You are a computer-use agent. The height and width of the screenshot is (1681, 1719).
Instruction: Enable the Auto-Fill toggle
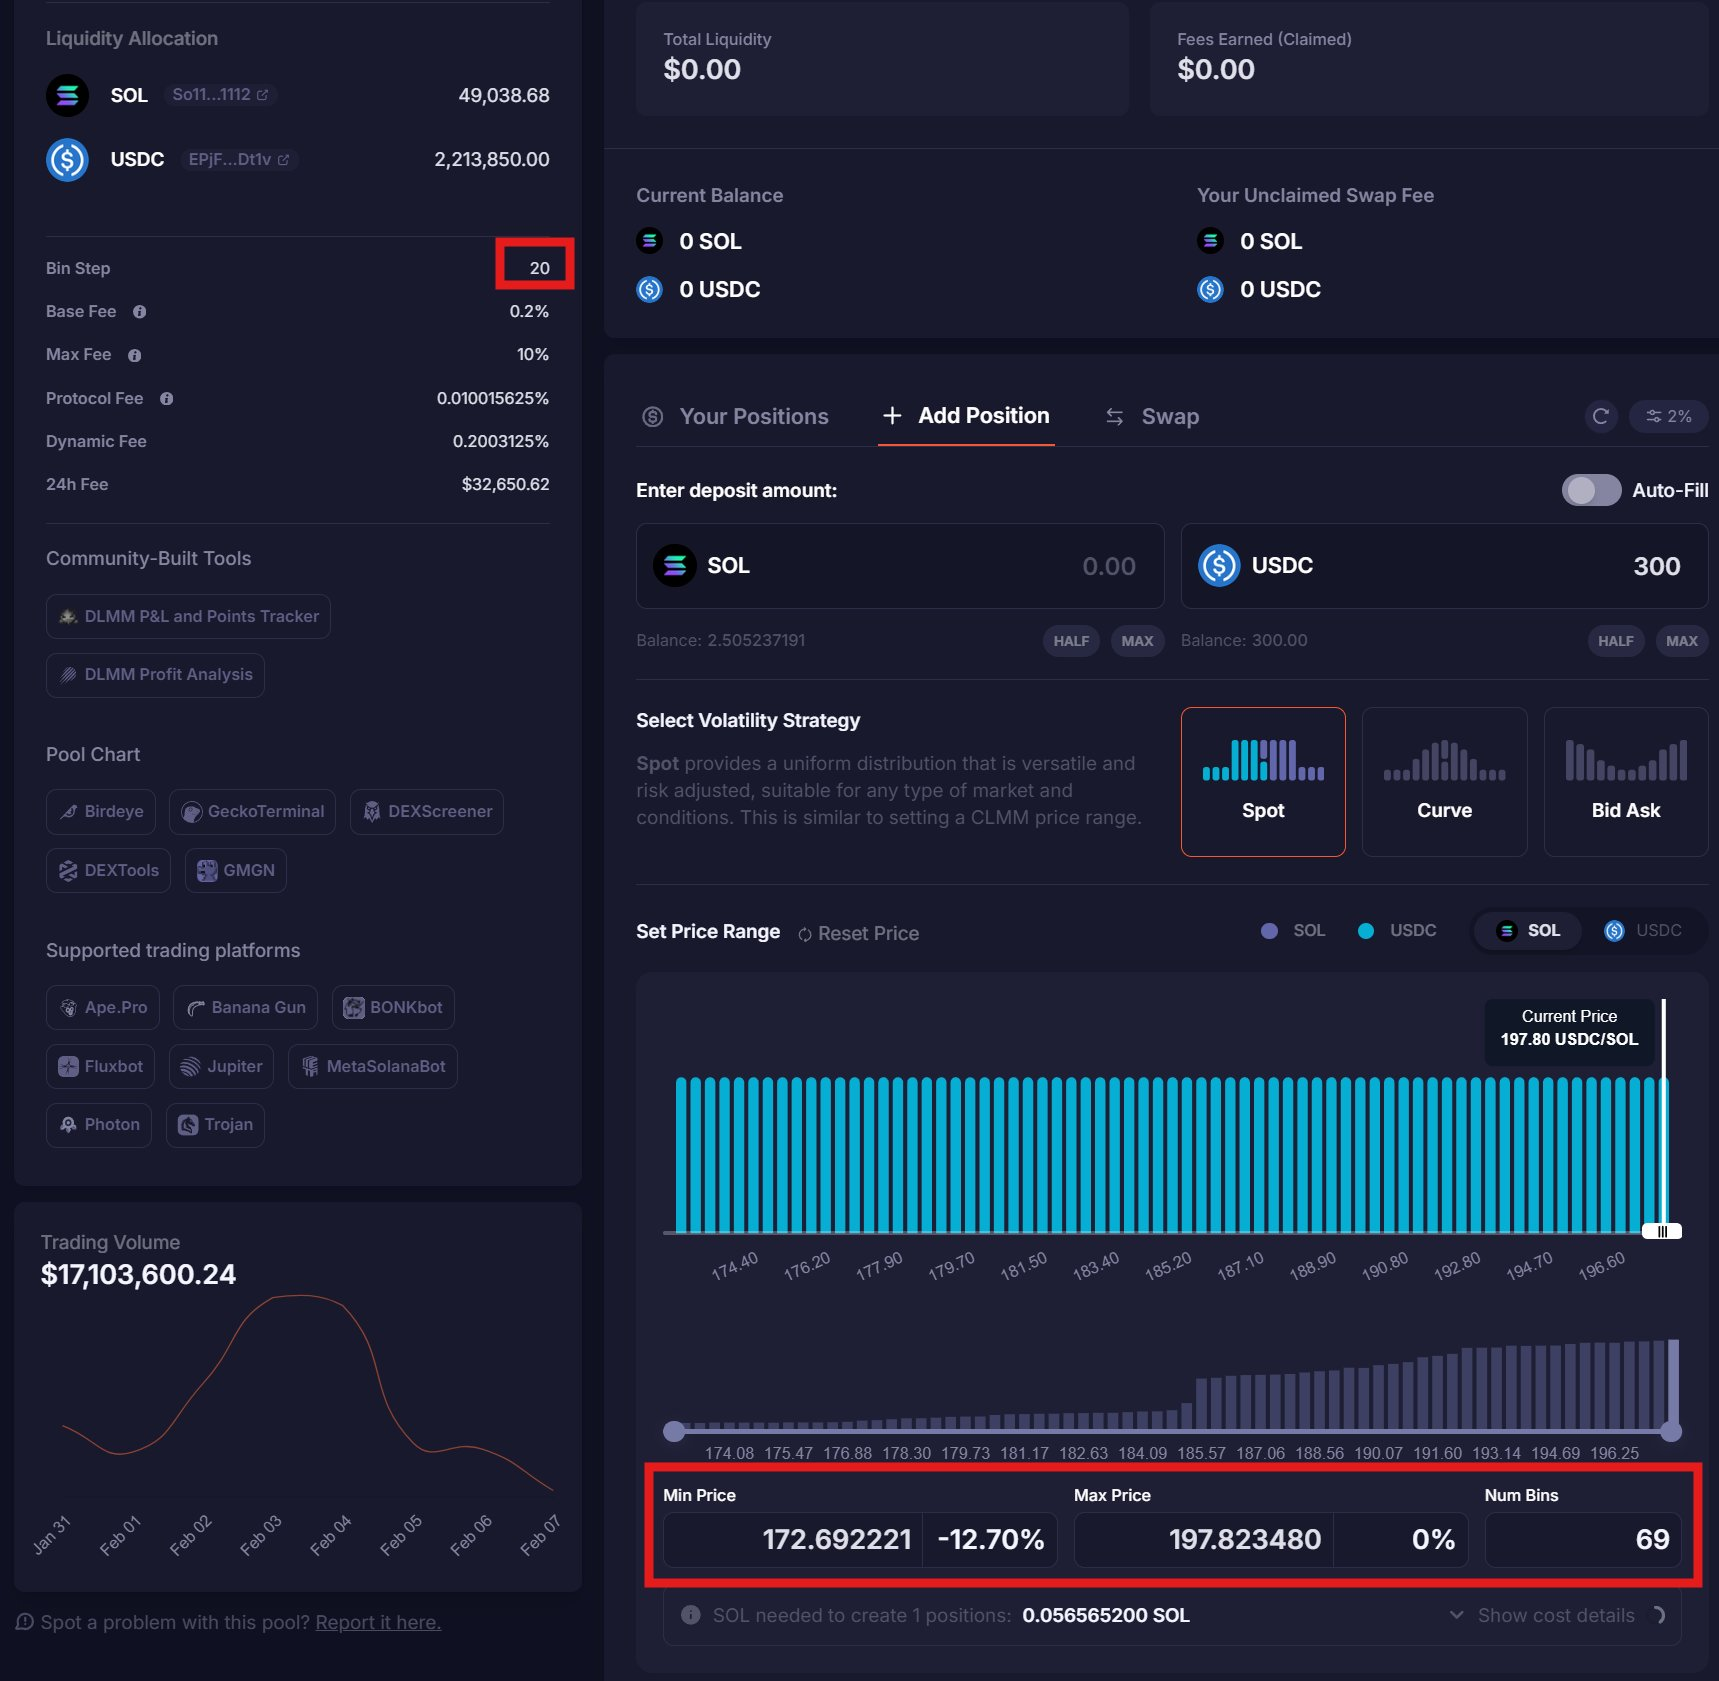pyautogui.click(x=1590, y=490)
